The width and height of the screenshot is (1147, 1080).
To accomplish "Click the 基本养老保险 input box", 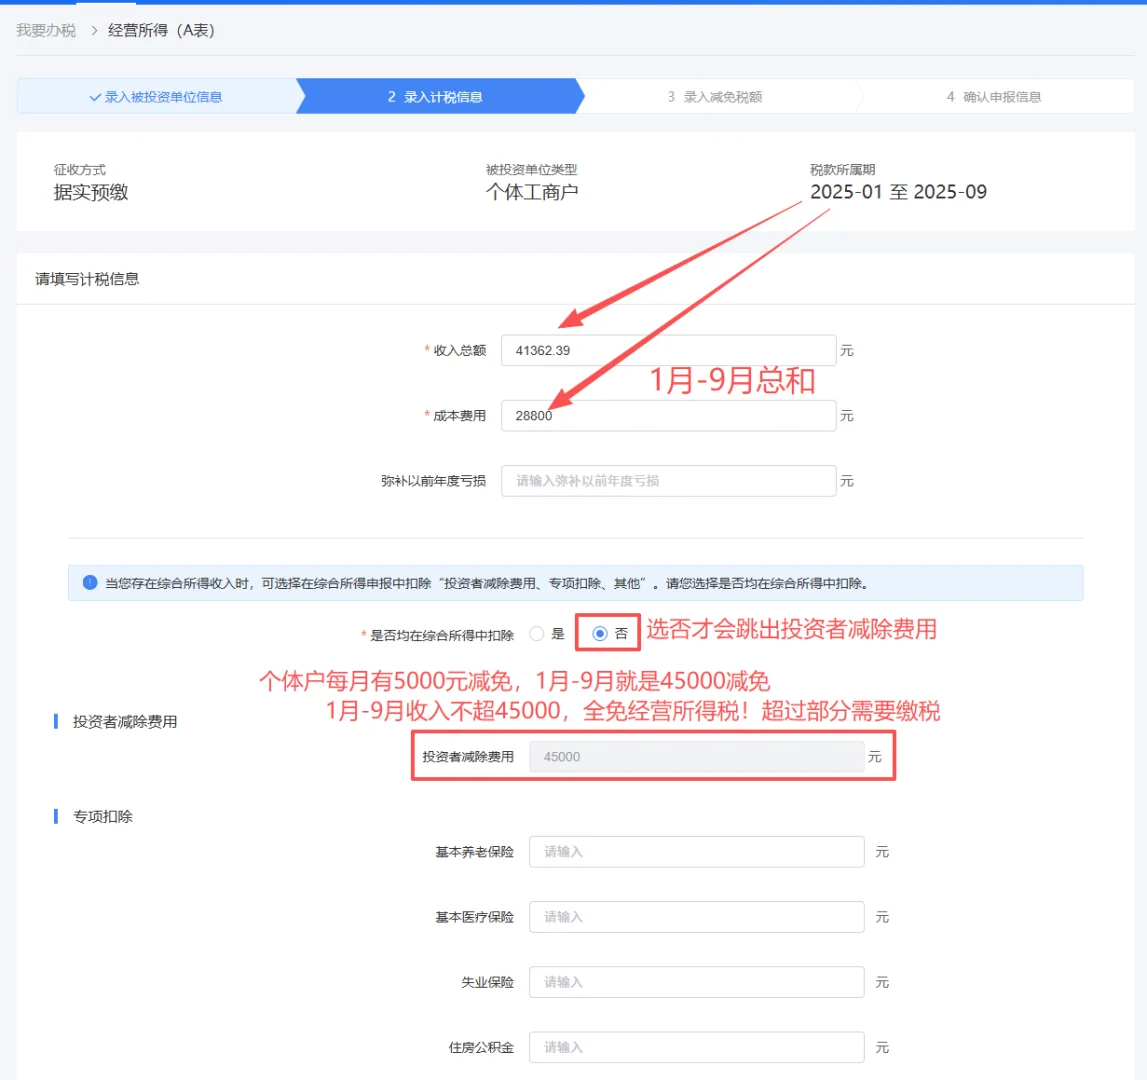I will pyautogui.click(x=695, y=851).
